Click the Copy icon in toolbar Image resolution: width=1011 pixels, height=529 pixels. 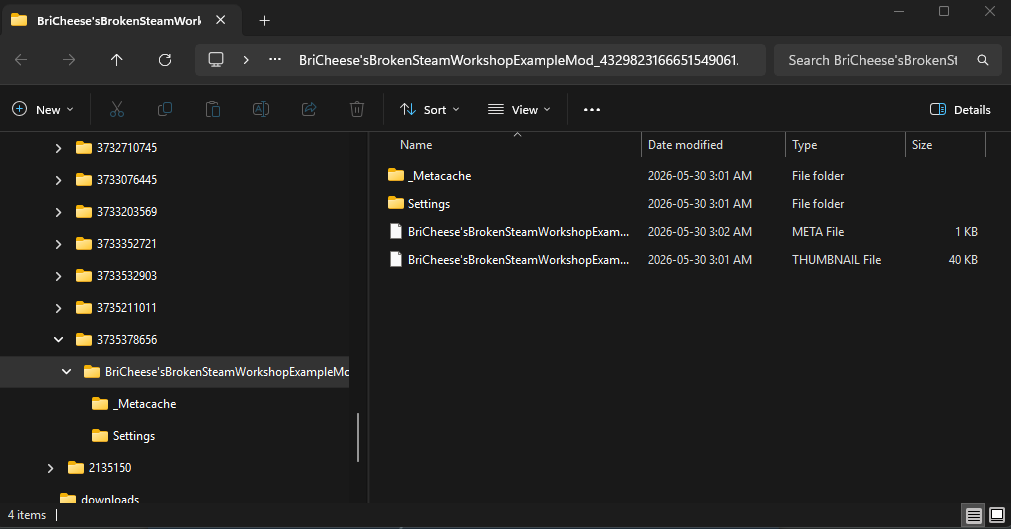point(165,110)
